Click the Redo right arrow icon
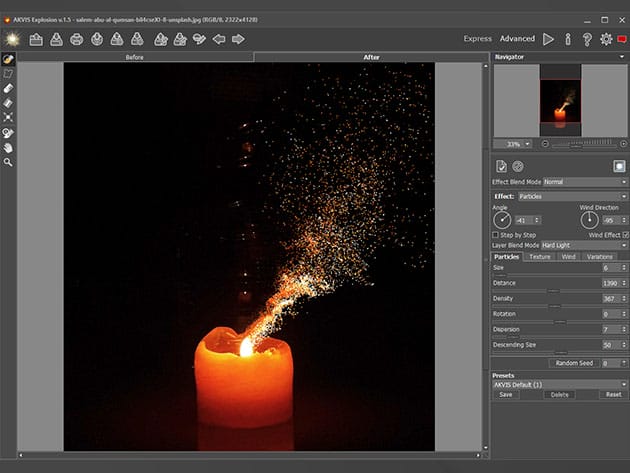The image size is (630, 473). (x=238, y=39)
